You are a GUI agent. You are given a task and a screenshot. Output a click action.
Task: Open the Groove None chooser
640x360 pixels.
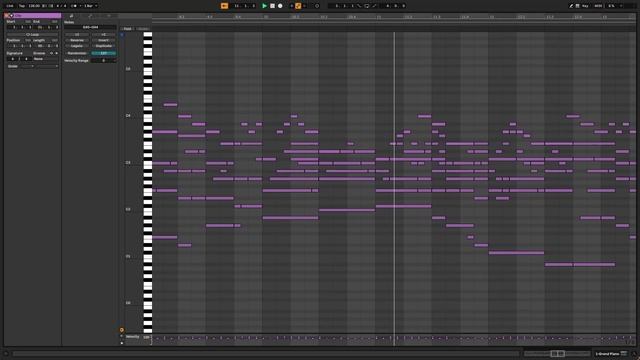pos(45,59)
